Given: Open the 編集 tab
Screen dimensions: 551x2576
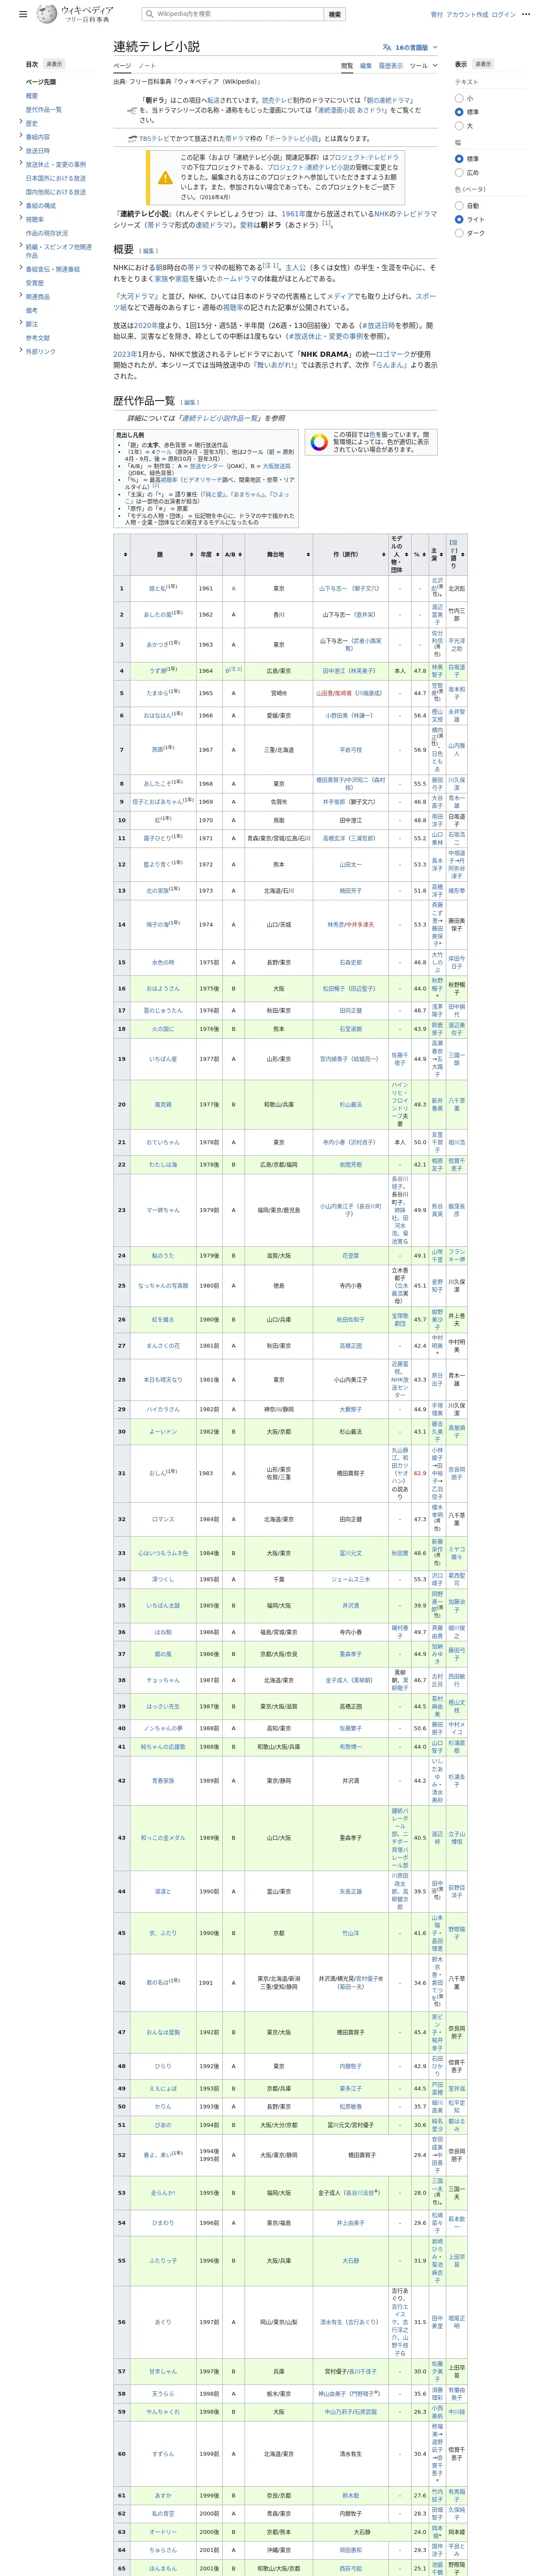Looking at the screenshot, I should [366, 66].
